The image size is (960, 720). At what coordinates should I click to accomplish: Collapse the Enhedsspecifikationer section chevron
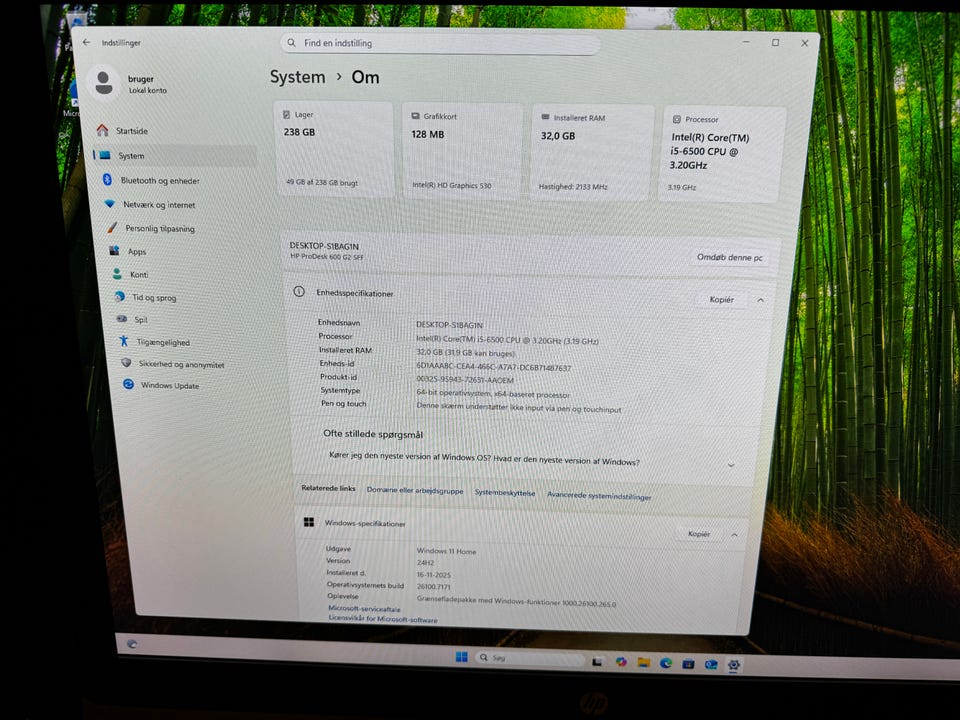[x=760, y=300]
